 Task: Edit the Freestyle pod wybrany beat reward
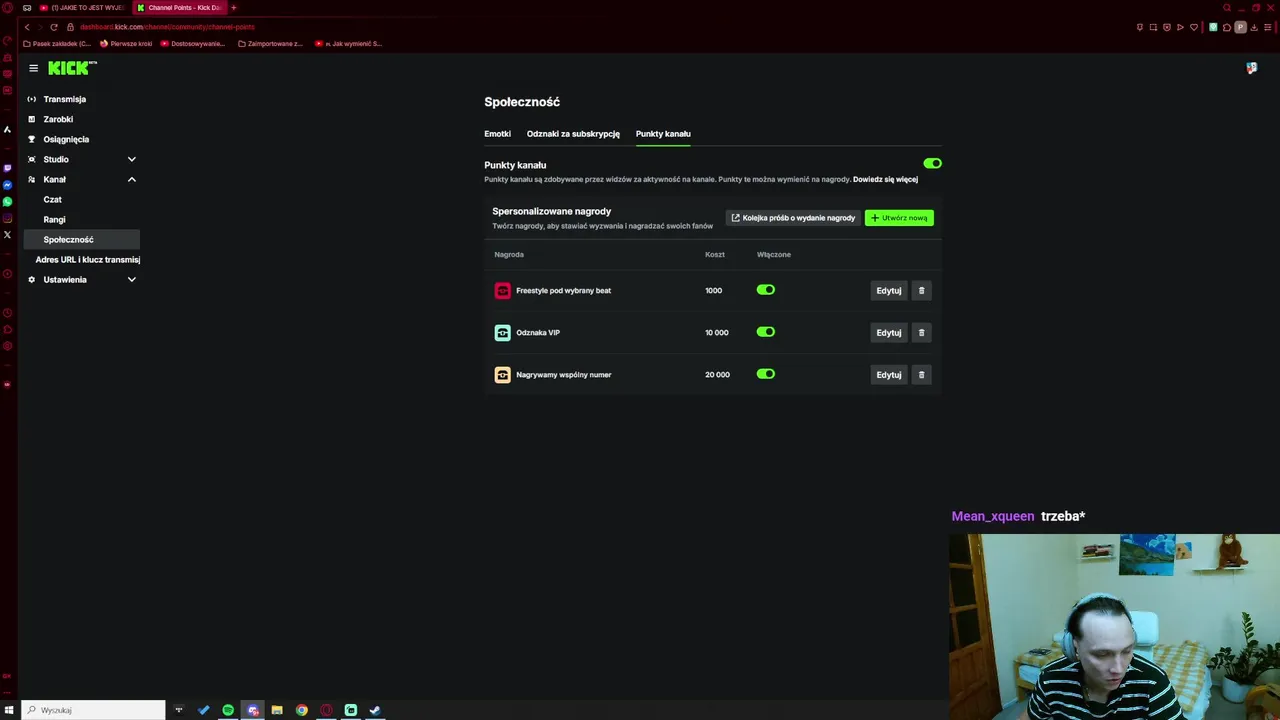click(x=888, y=290)
